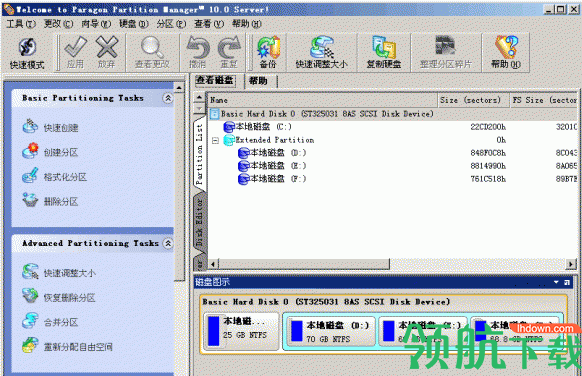Select 本地磁盘 (D:) 70 GB block in disk map
Viewport: 582px width, 376px height.
click(330, 331)
